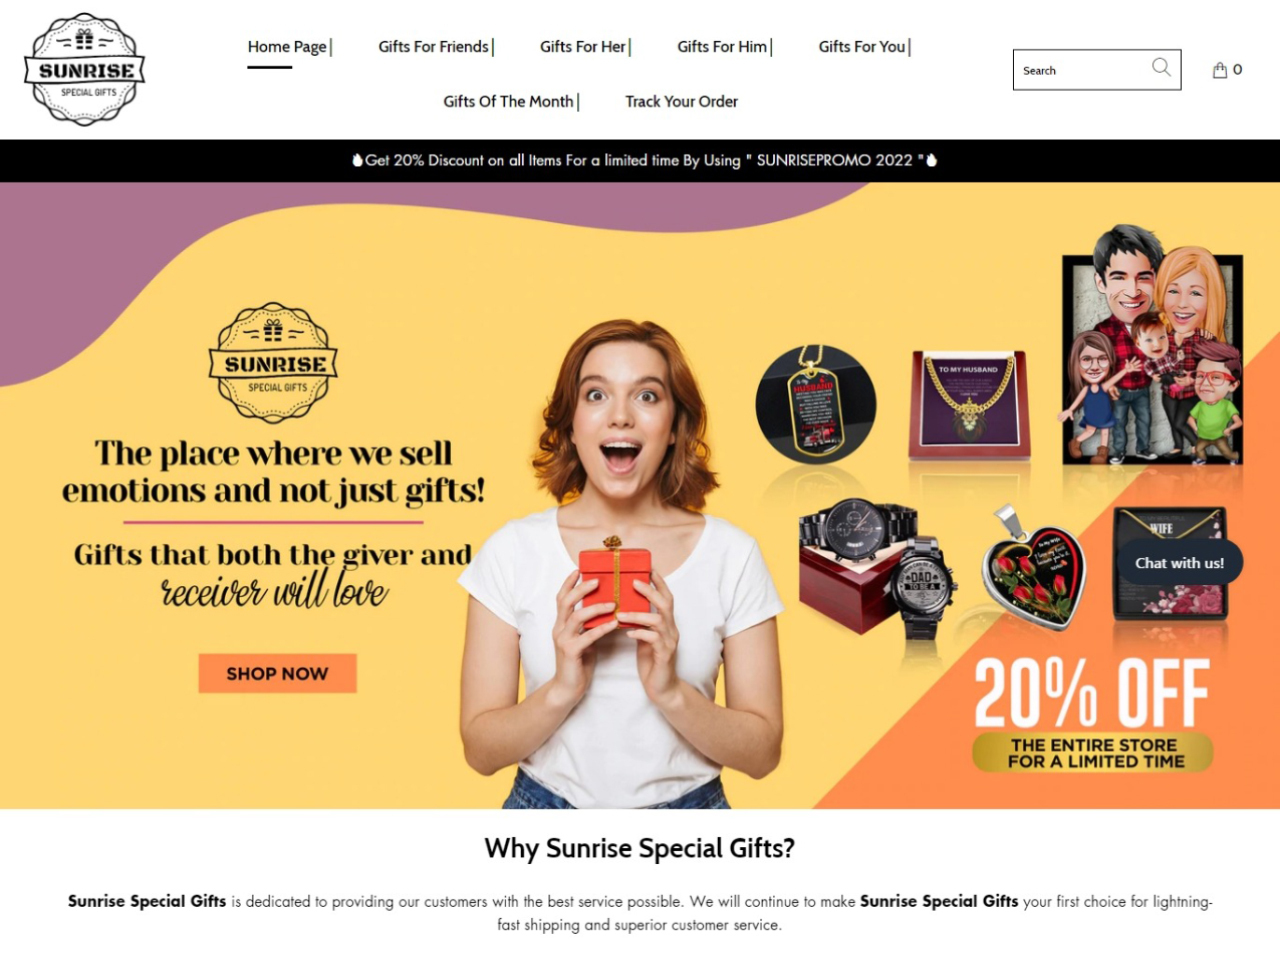Open Gifts For Her menu
1280x964 pixels.
pos(583,46)
